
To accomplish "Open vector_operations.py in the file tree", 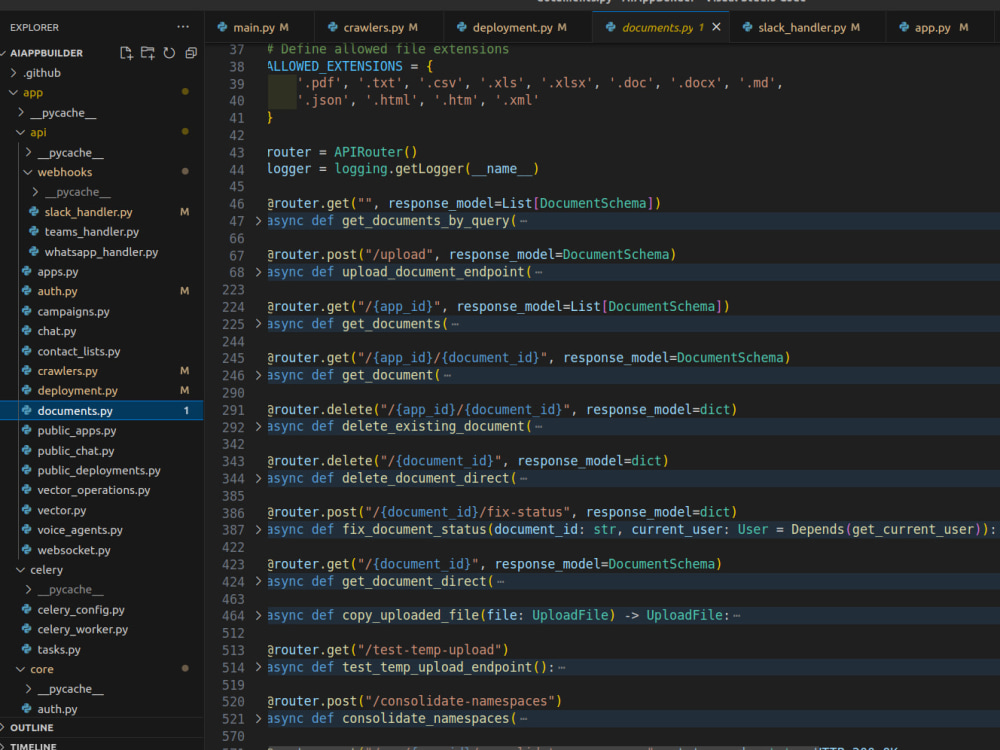I will (94, 490).
